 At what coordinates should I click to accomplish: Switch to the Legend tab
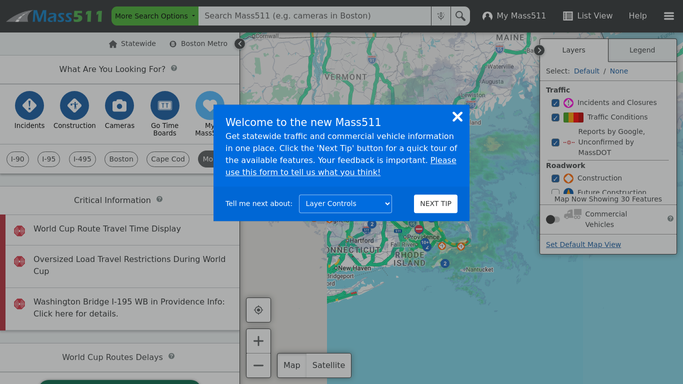click(x=642, y=50)
